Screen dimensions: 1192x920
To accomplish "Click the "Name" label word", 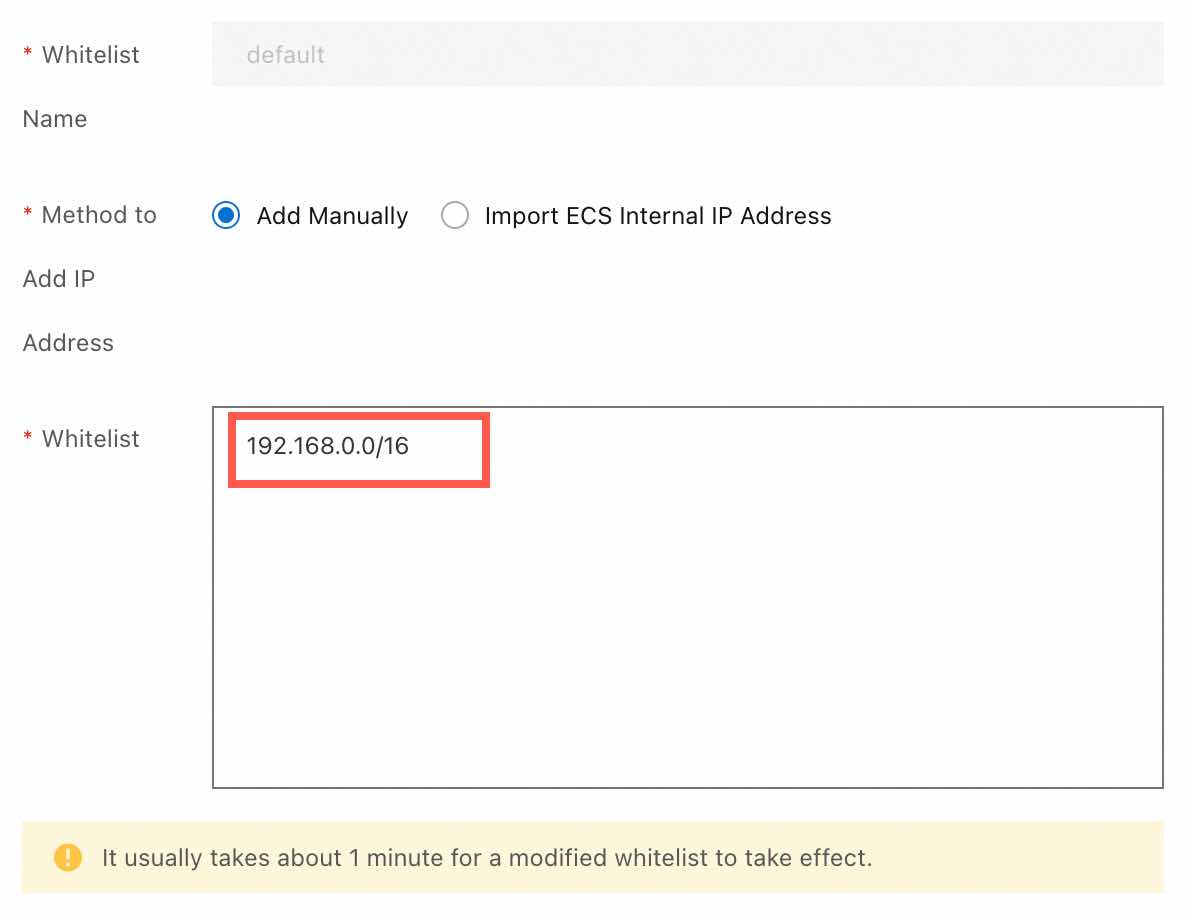I will coord(55,119).
